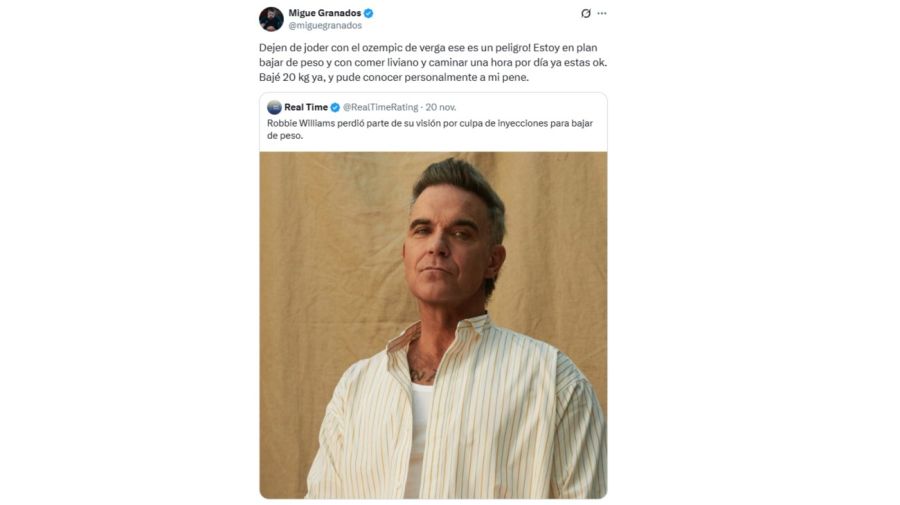Open the quoted tweet text about injections
This screenshot has width=900, height=505.
[430, 129]
